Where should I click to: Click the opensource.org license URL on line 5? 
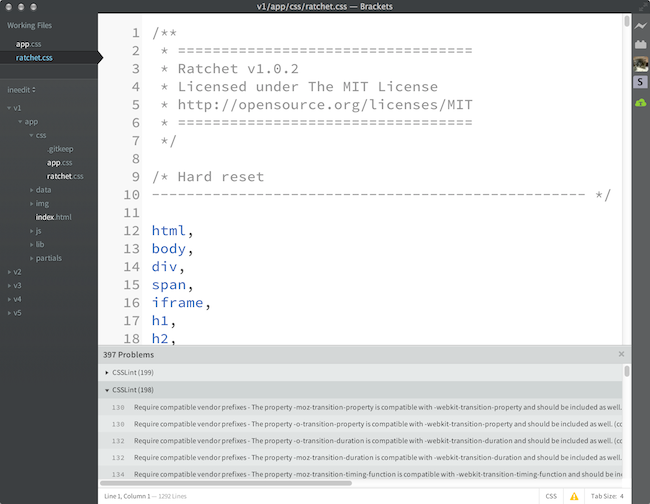pos(325,104)
